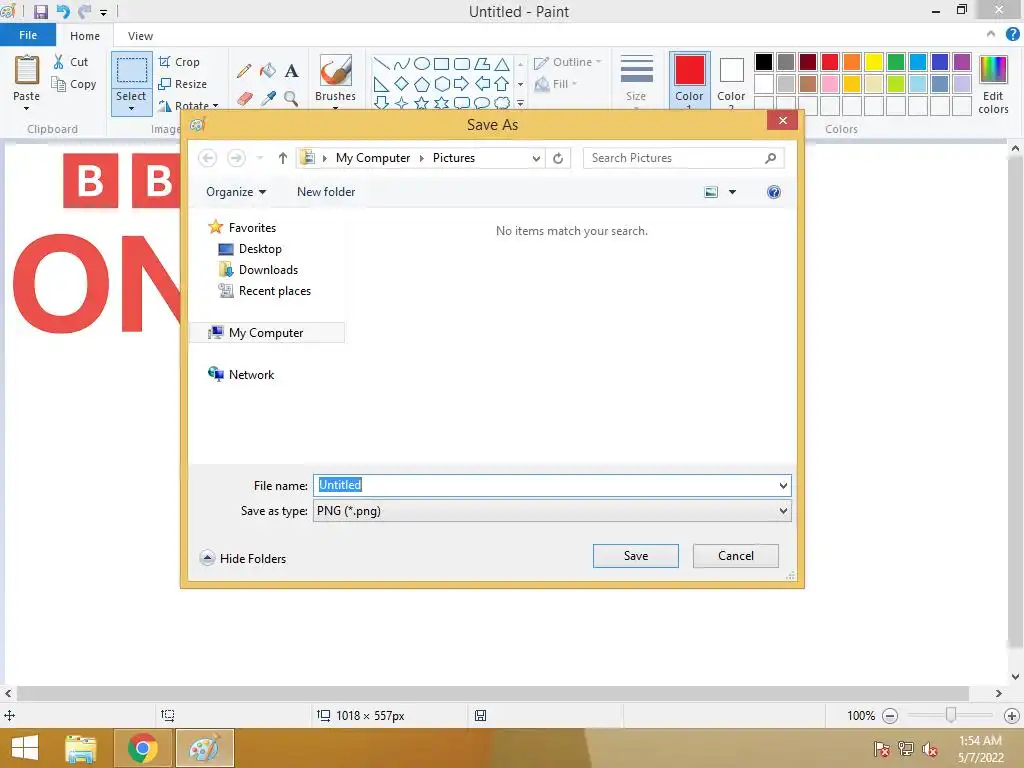Screen dimensions: 1024x768
Task: Refresh the Pictures folder listing
Action: coord(558,158)
